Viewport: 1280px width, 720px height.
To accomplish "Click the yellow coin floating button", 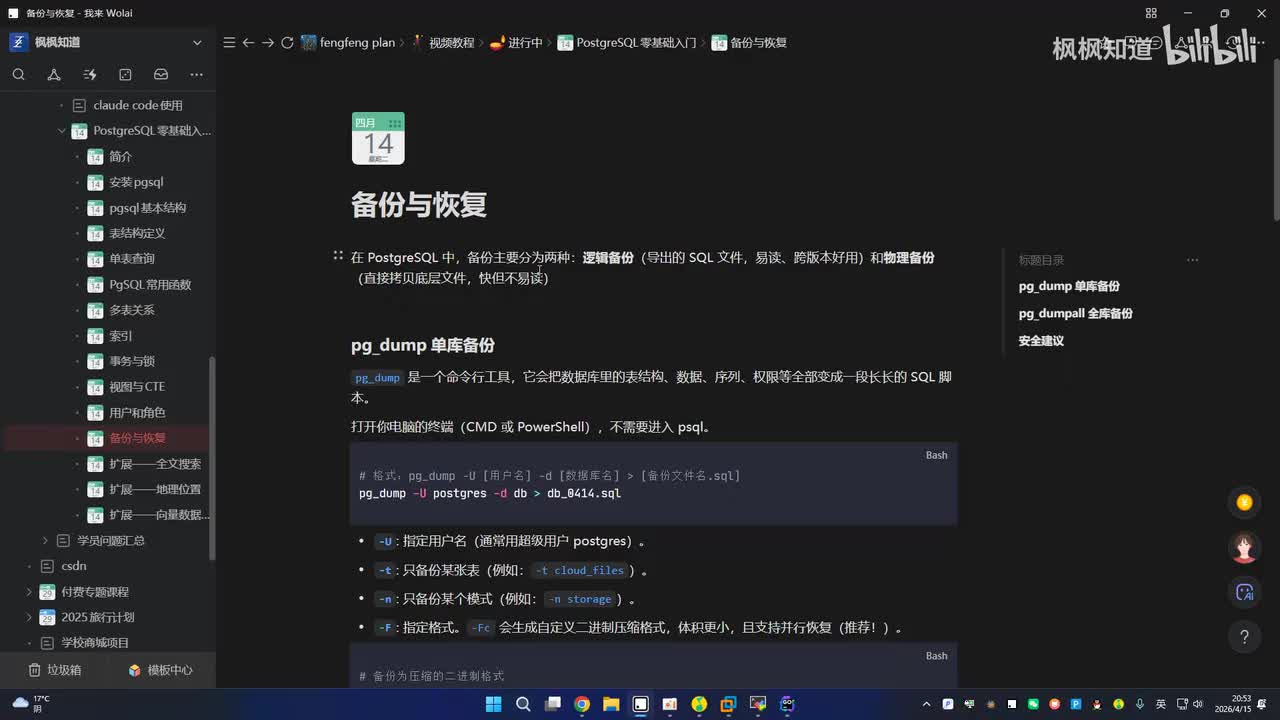I will 1244,503.
